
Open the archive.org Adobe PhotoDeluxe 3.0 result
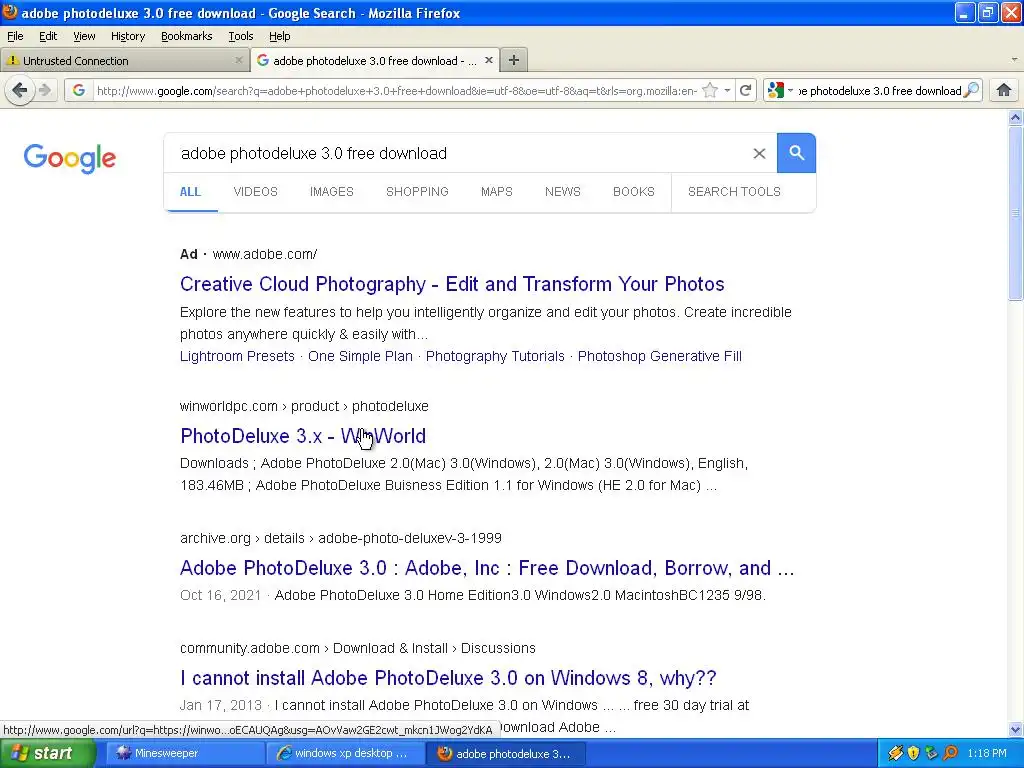coord(487,568)
